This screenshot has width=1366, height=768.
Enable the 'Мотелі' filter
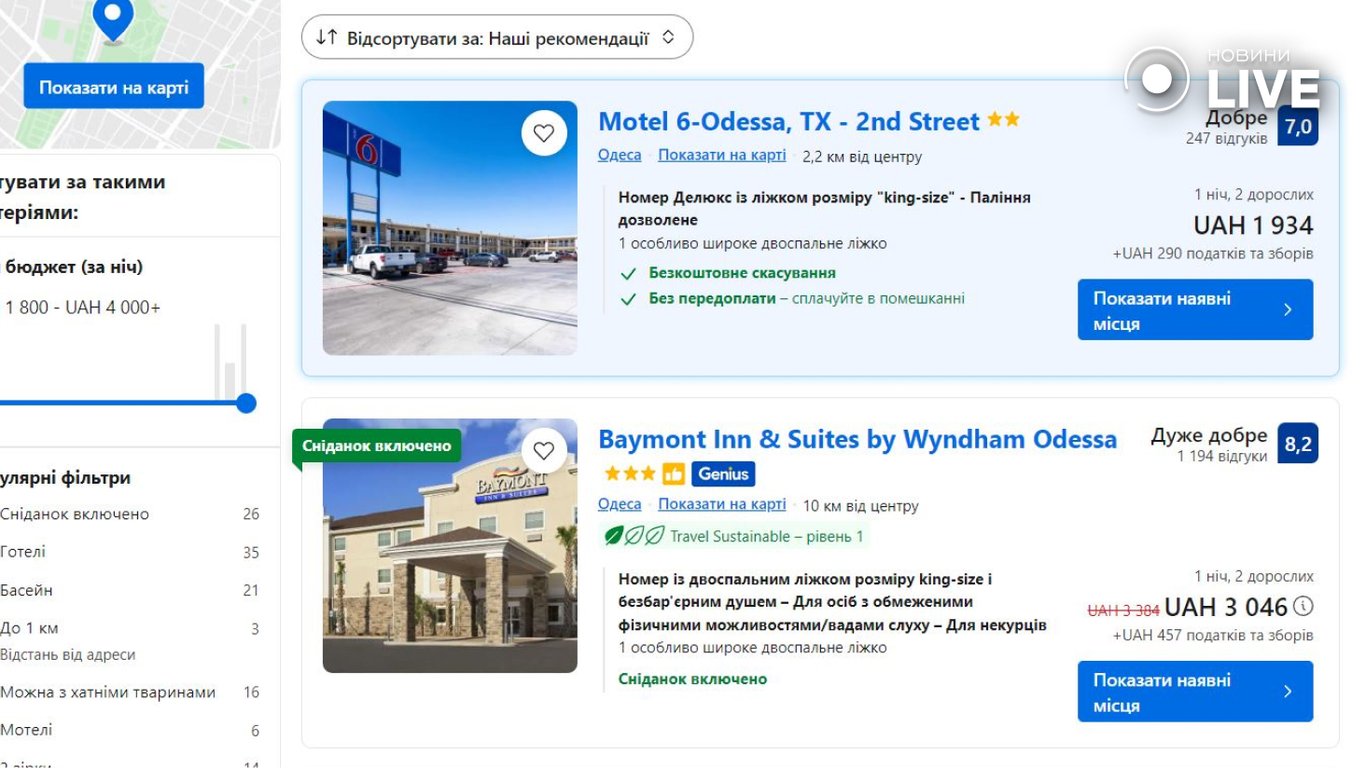click(x=27, y=730)
